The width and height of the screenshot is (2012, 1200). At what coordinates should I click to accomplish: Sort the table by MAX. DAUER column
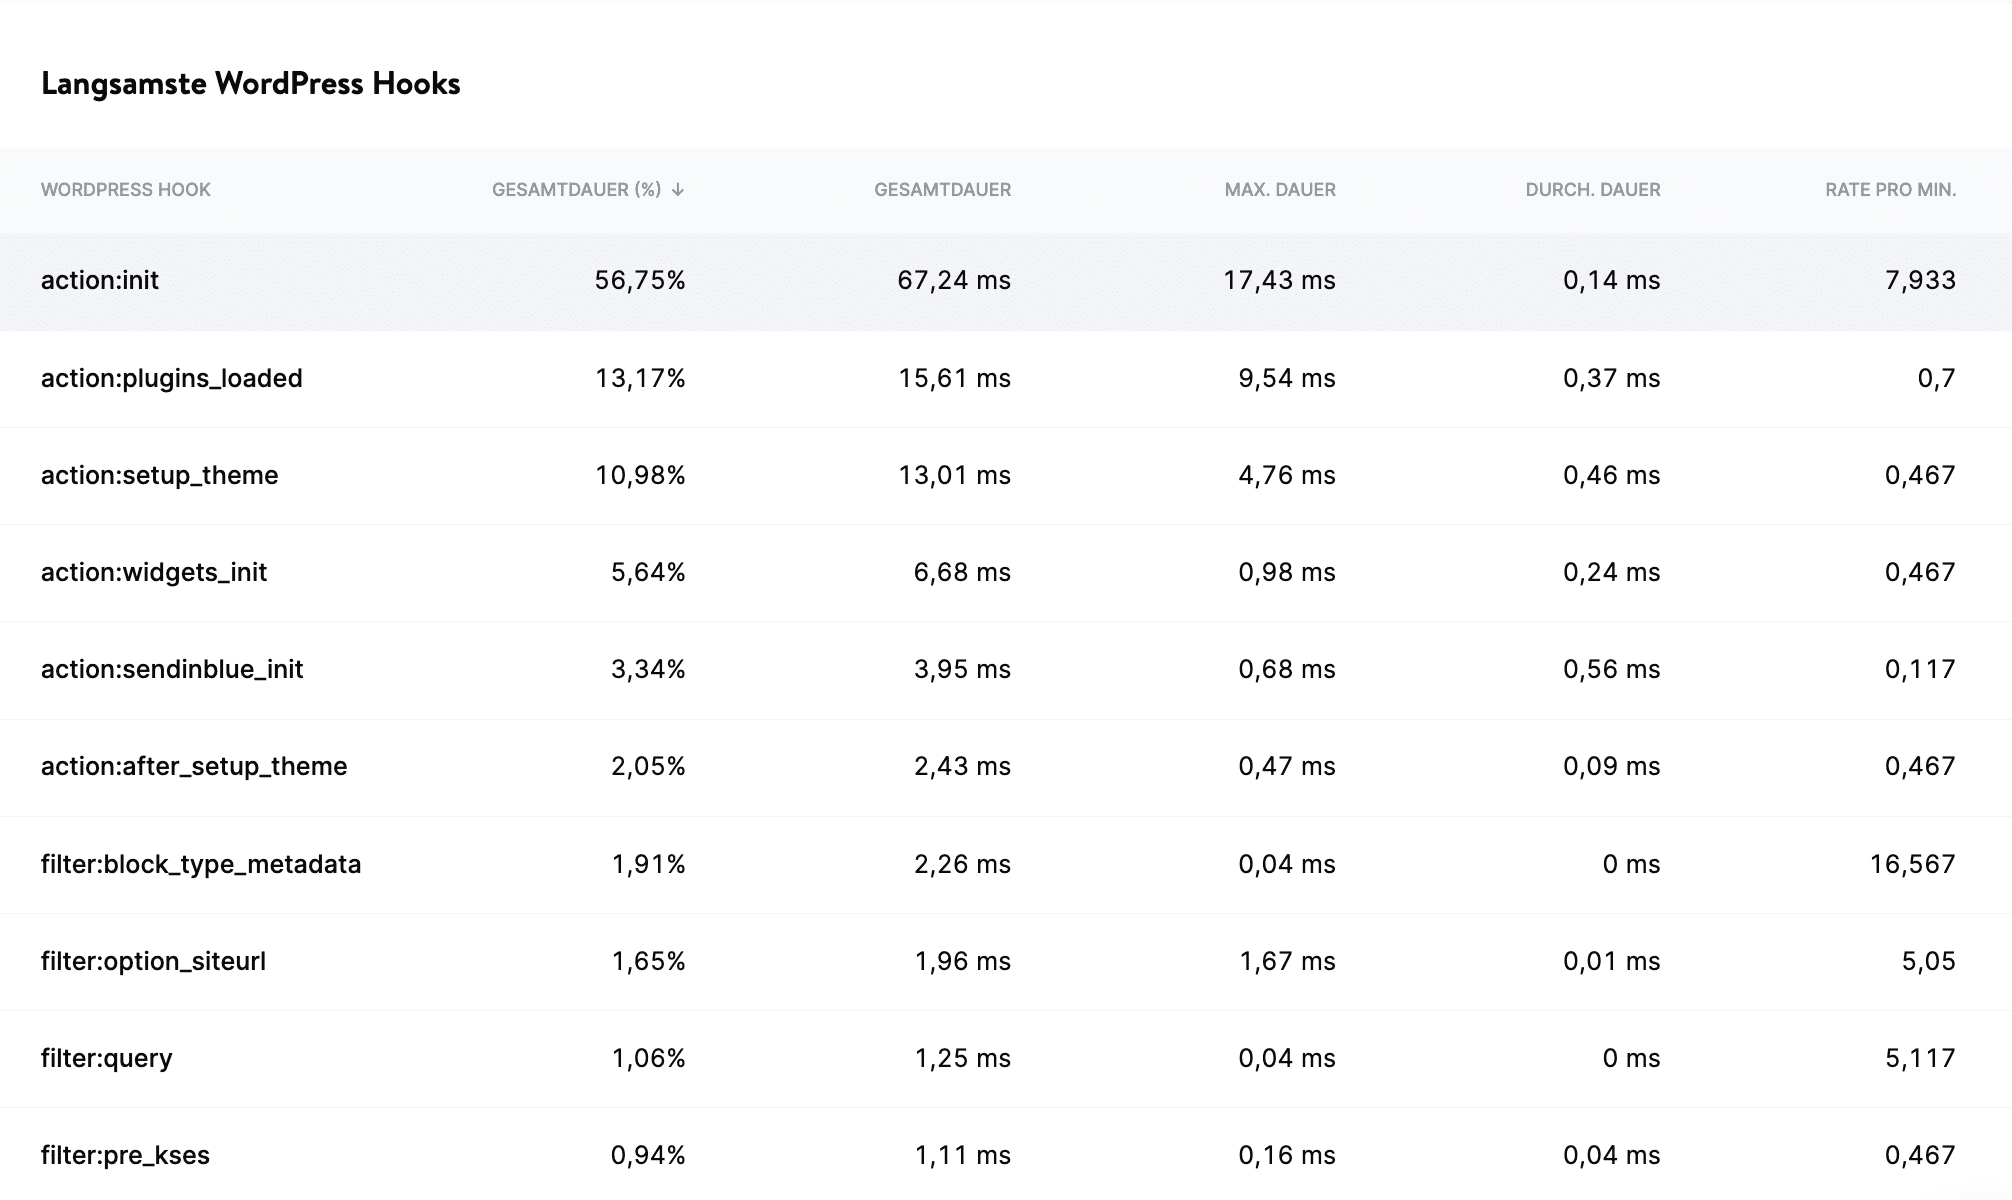[x=1281, y=189]
